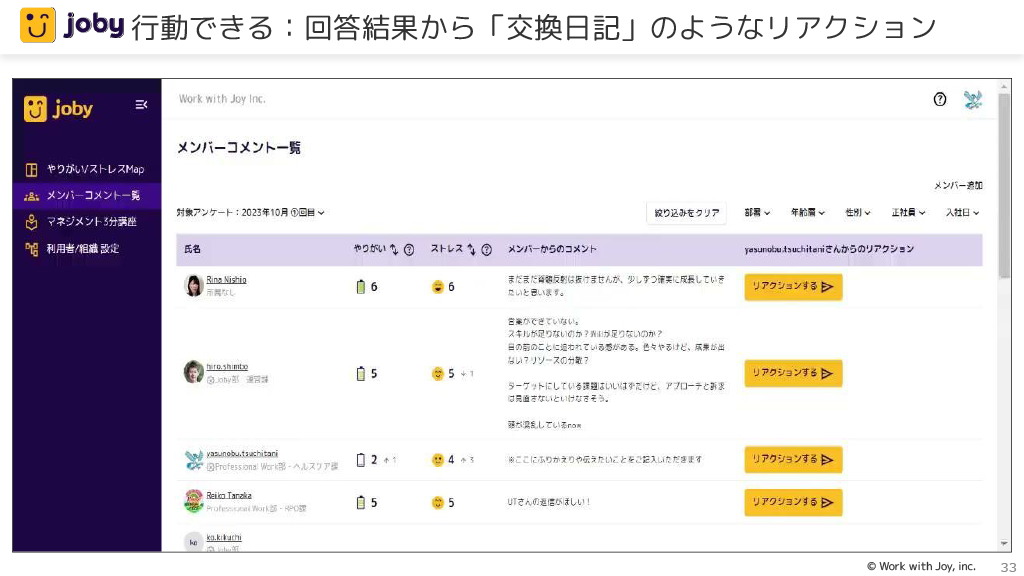Click hiro.shimbo's profile avatar
The width and height of the screenshot is (1024, 576).
click(194, 372)
